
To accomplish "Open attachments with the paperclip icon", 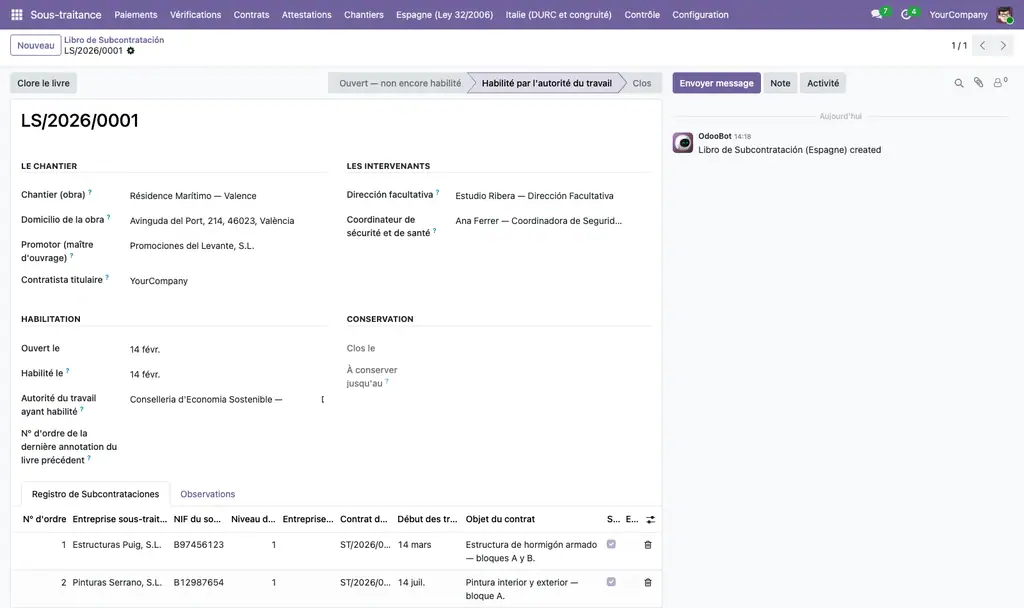I will click(978, 82).
